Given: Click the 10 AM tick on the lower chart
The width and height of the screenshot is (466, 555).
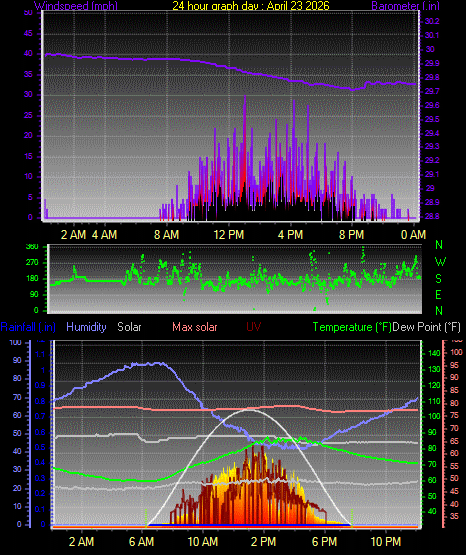Looking at the screenshot, I should tap(203, 542).
